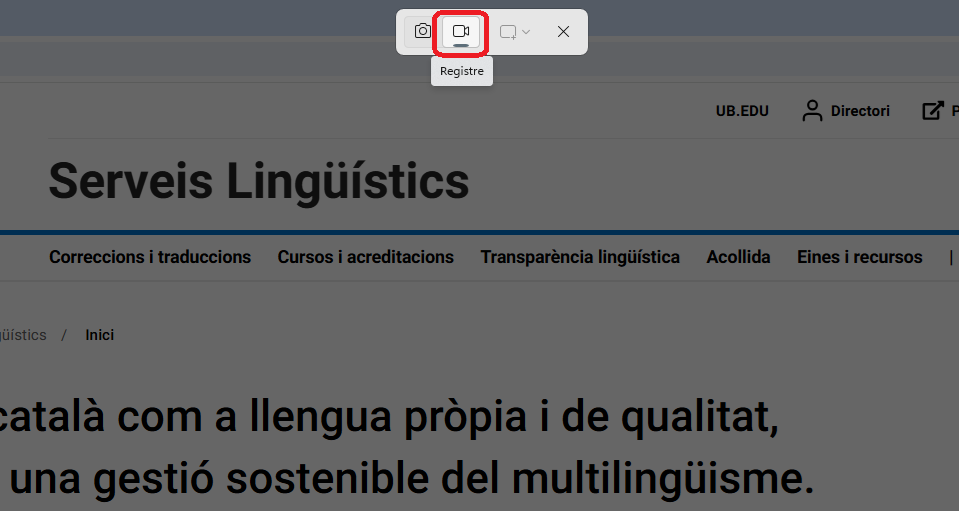Open the Cursos i acreditacions menu
Viewport: 959px width, 511px height.
coord(365,257)
